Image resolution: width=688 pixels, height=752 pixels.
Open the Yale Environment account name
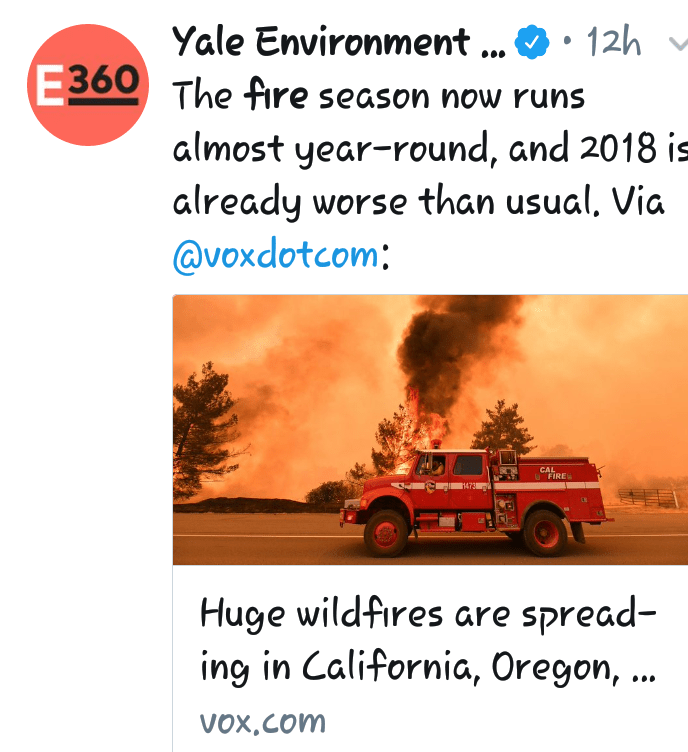pyautogui.click(x=320, y=42)
